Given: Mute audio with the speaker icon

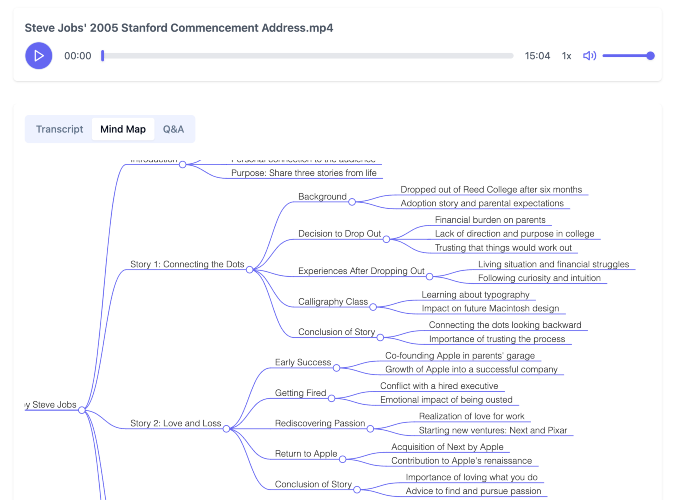Looking at the screenshot, I should (x=589, y=56).
